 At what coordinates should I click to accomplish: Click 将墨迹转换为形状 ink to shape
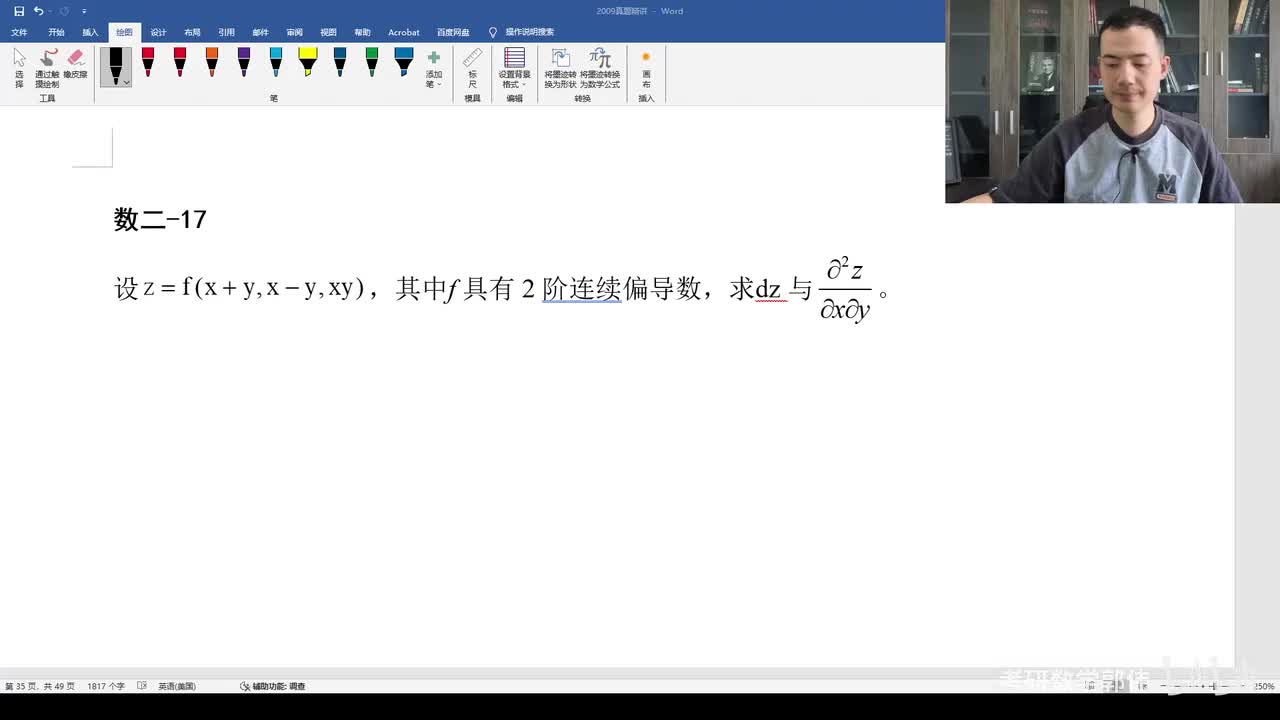coord(560,69)
